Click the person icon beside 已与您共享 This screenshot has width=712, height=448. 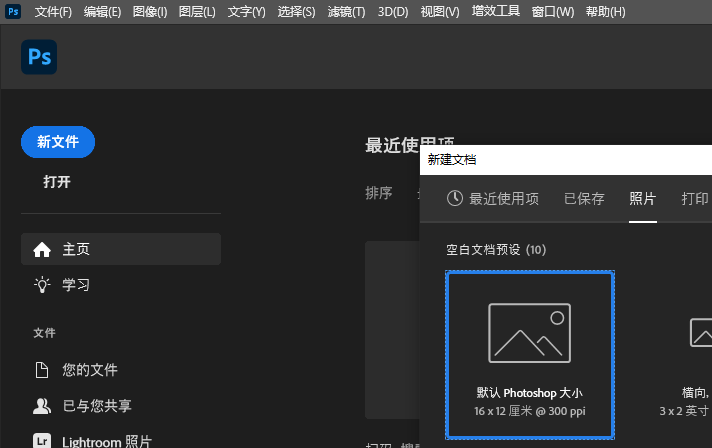42,406
